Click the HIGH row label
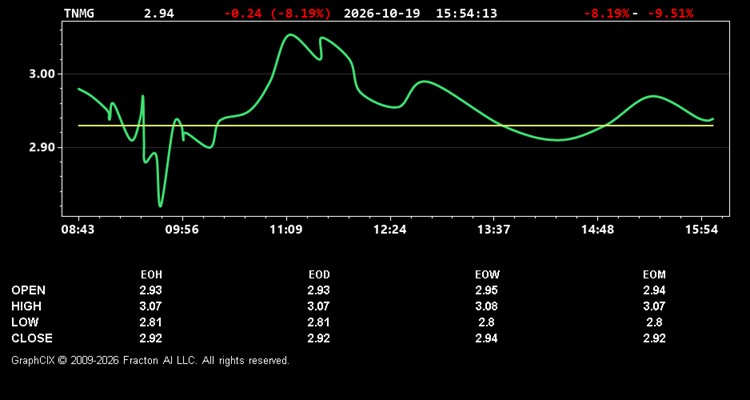The height and width of the screenshot is (400, 750). [x=26, y=306]
